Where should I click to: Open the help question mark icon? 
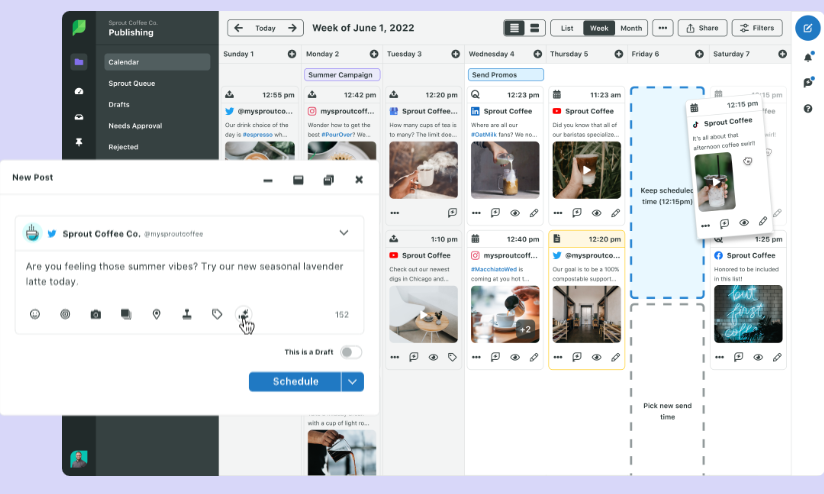click(808, 109)
